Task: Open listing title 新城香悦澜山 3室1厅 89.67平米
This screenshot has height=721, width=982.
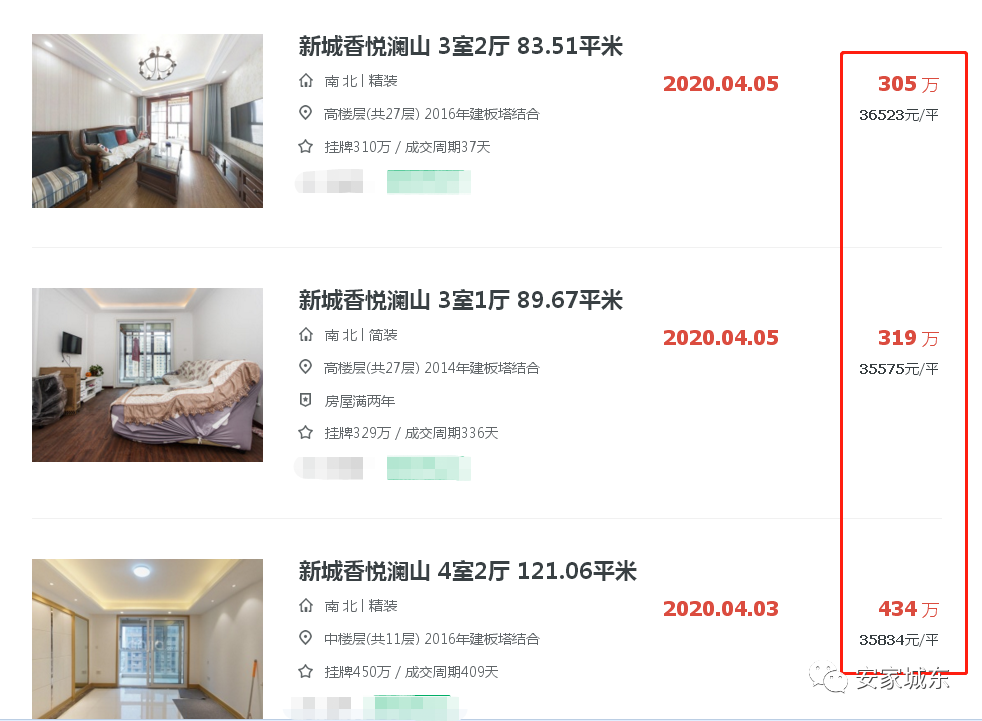Action: click(x=460, y=300)
